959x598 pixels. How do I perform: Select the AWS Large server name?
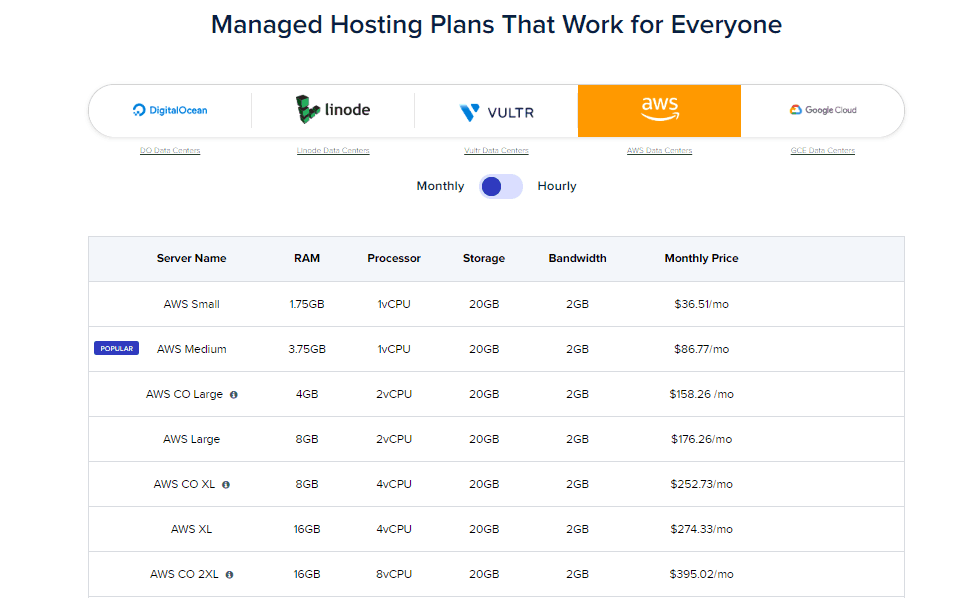click(x=191, y=439)
